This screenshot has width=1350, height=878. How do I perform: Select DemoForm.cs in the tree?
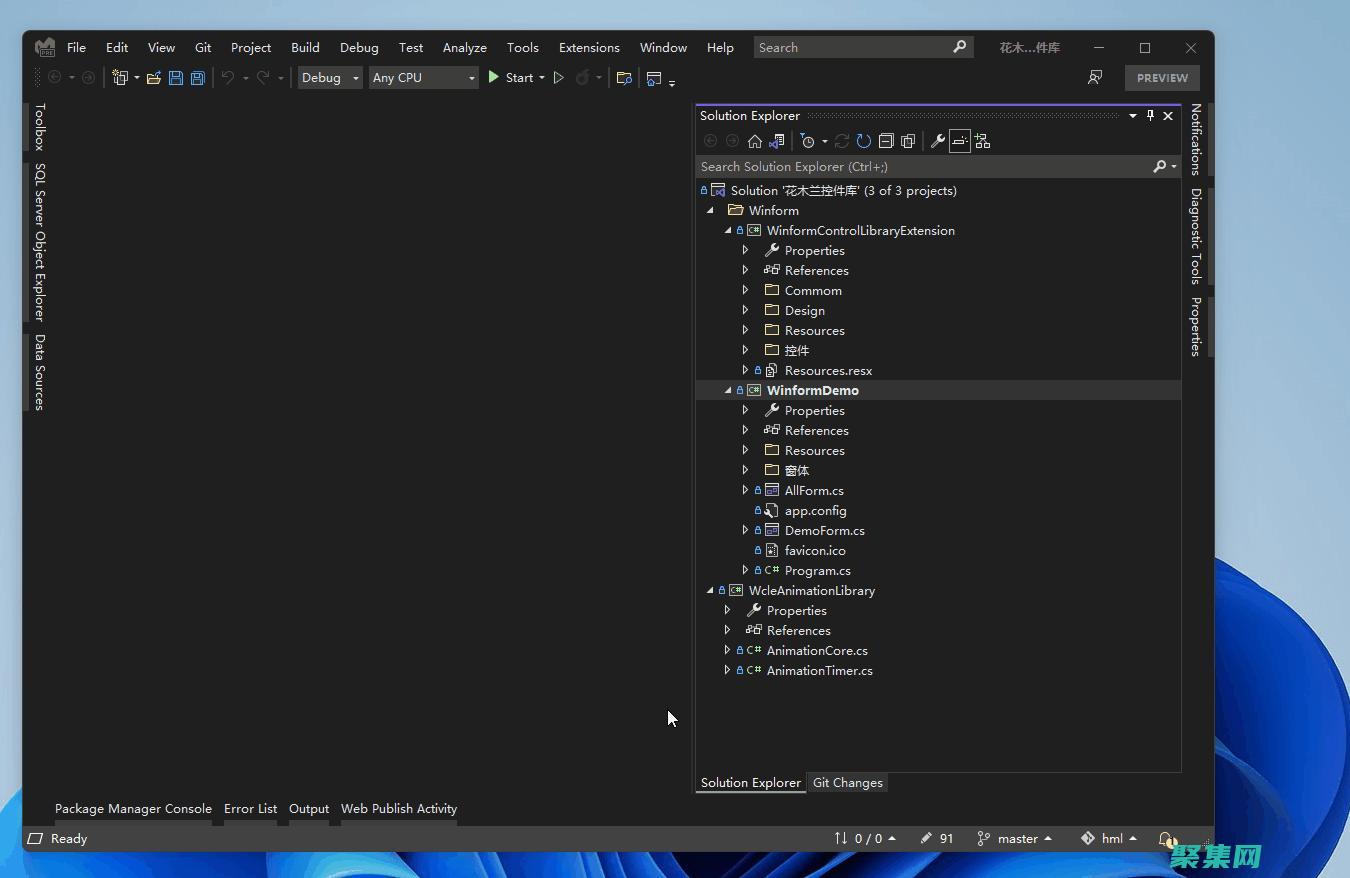824,531
